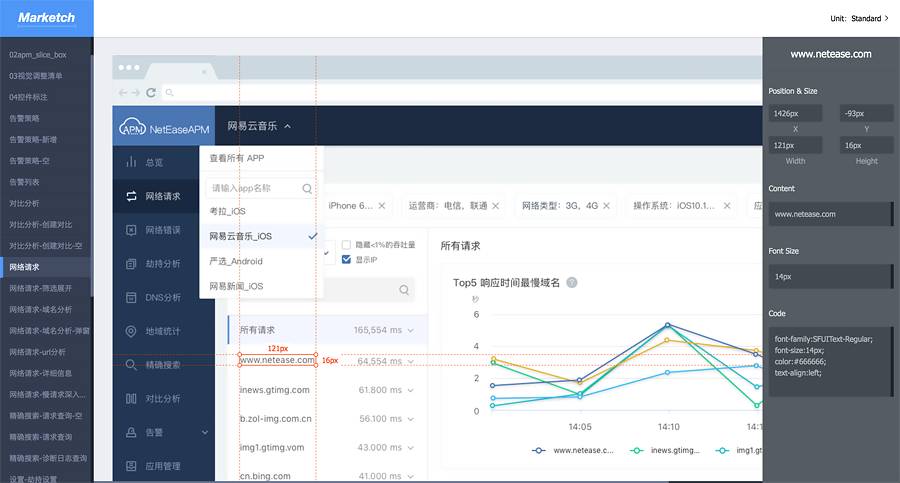Click the 请输入app名称 search field
This screenshot has width=900, height=483.
[260, 188]
